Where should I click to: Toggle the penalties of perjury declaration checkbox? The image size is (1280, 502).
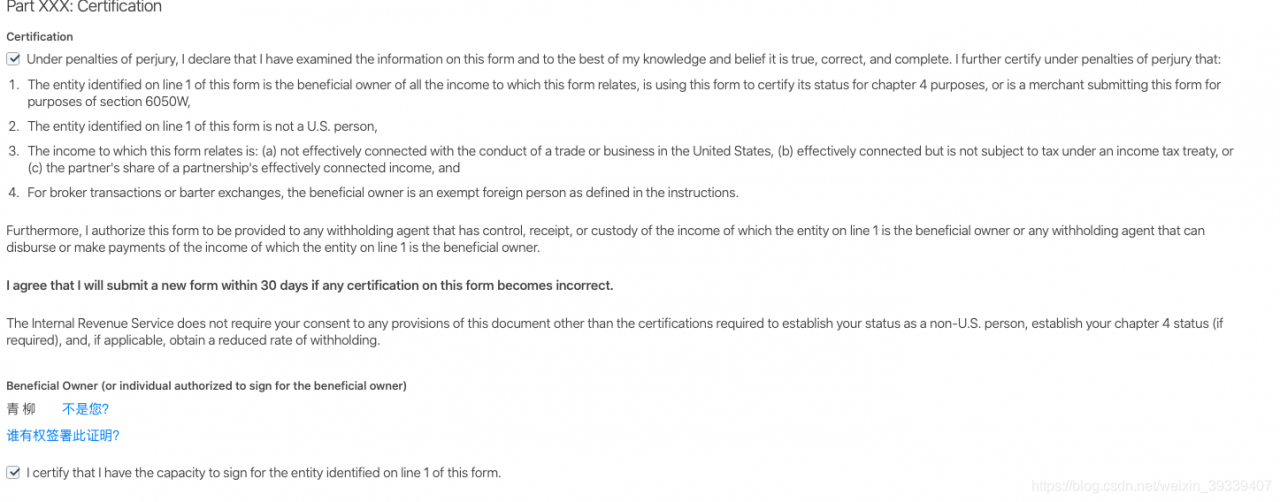(x=13, y=59)
